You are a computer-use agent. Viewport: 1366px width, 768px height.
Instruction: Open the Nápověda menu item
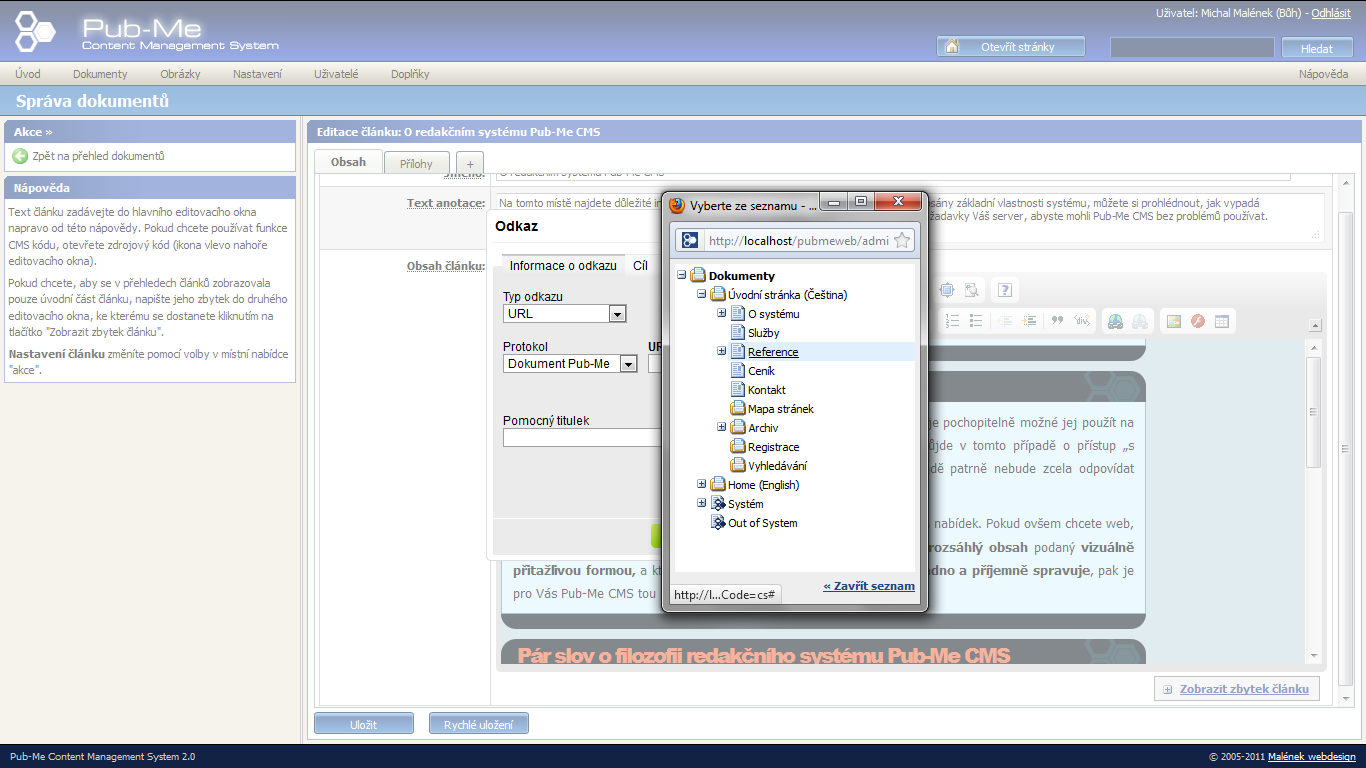point(1323,74)
